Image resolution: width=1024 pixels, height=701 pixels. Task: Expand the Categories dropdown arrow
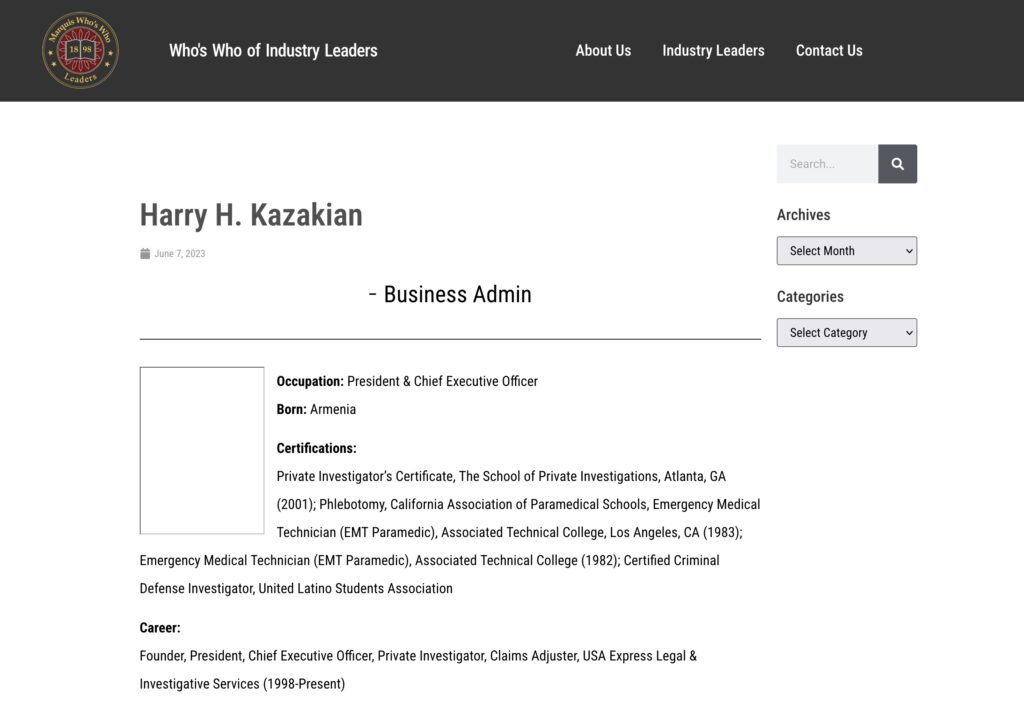908,333
